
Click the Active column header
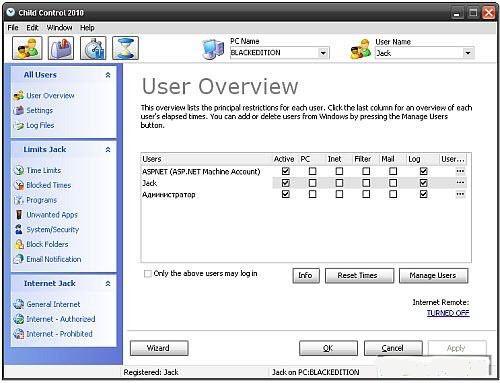pos(285,159)
